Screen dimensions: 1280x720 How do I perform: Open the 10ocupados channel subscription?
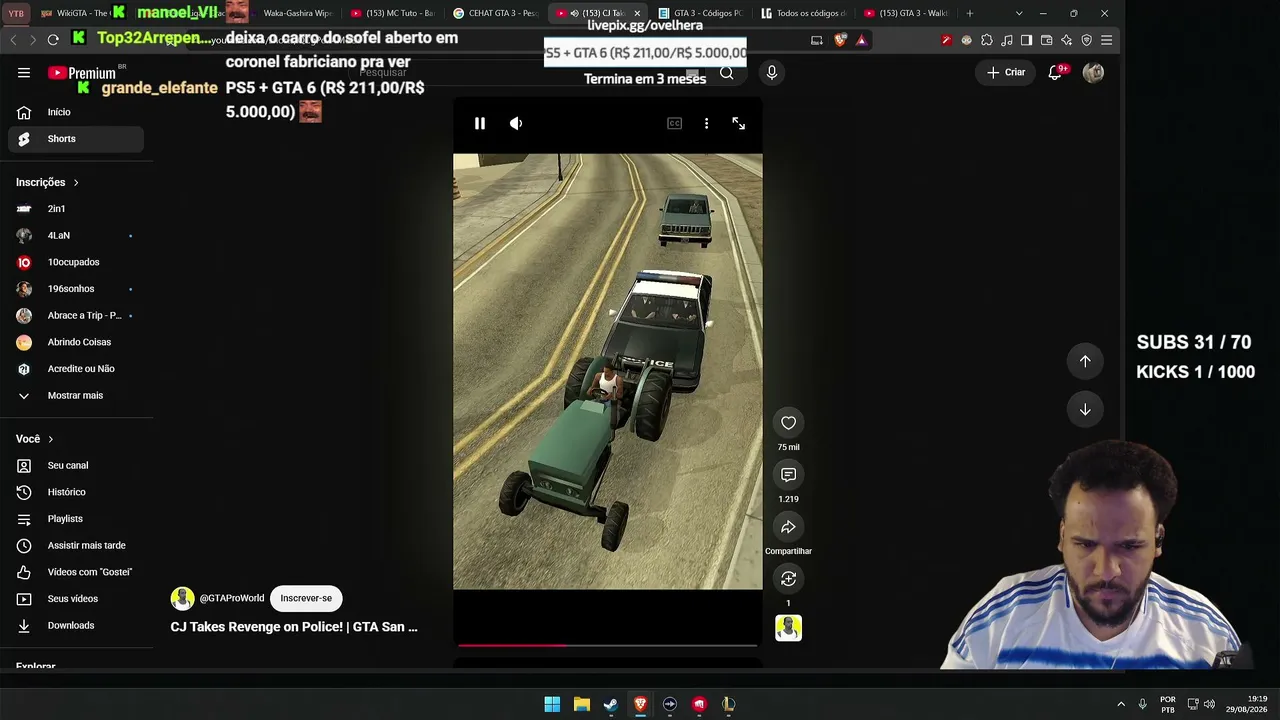76,262
